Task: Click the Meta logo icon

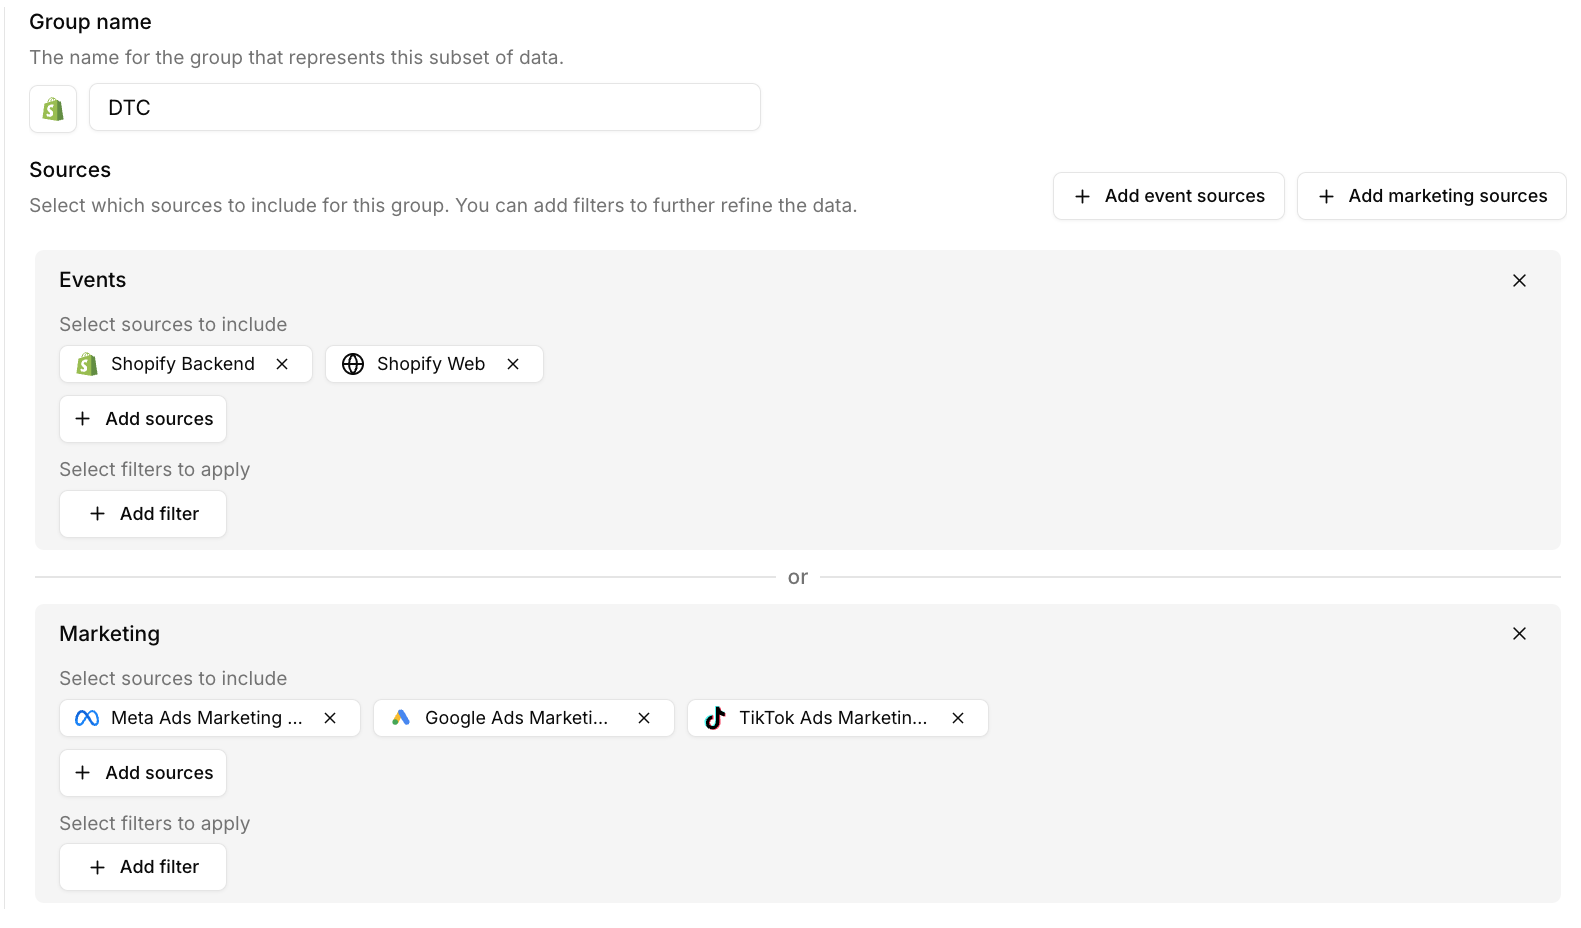Action: pyautogui.click(x=87, y=718)
